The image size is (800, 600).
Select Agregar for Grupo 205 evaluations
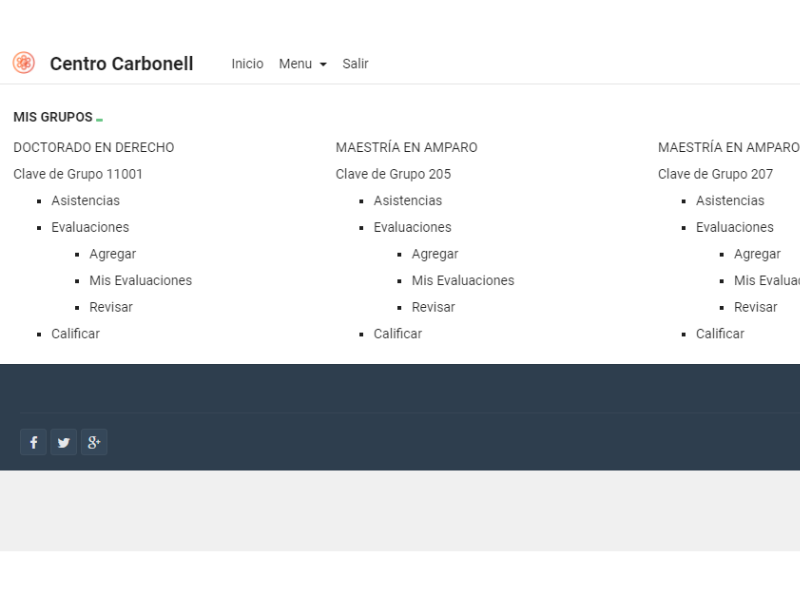click(x=435, y=254)
